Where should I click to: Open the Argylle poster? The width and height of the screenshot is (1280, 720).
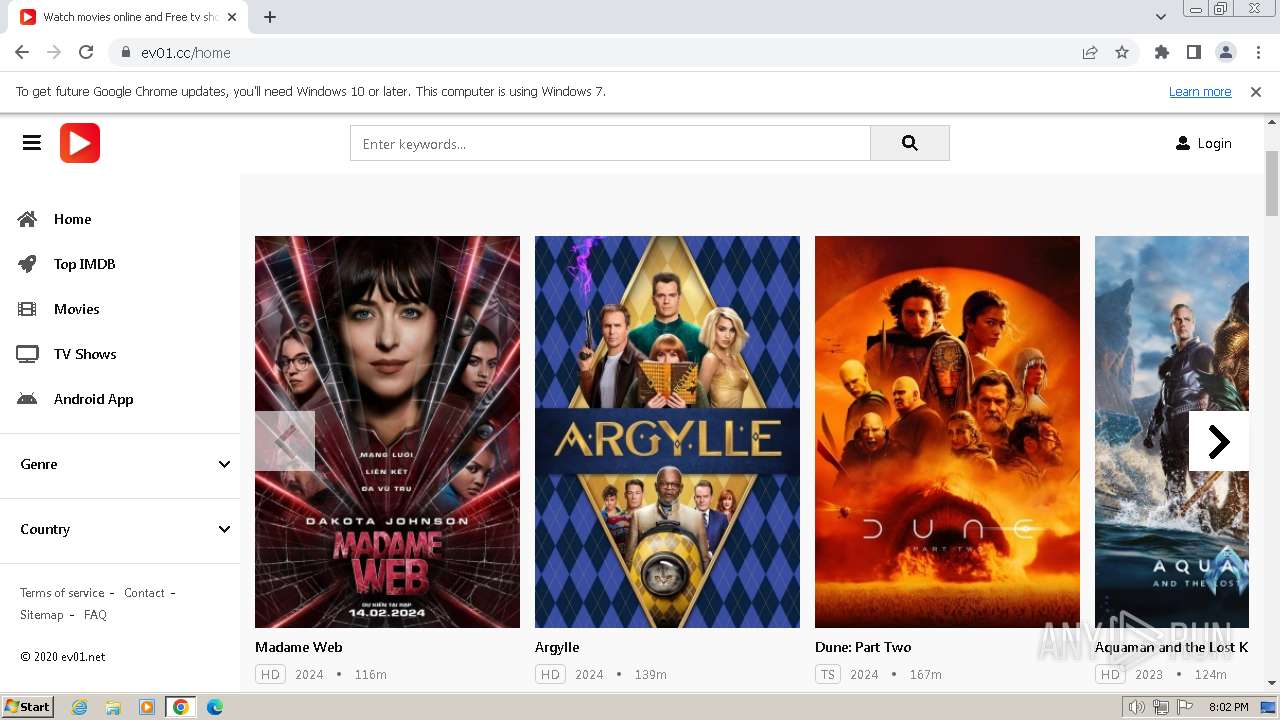coord(667,432)
